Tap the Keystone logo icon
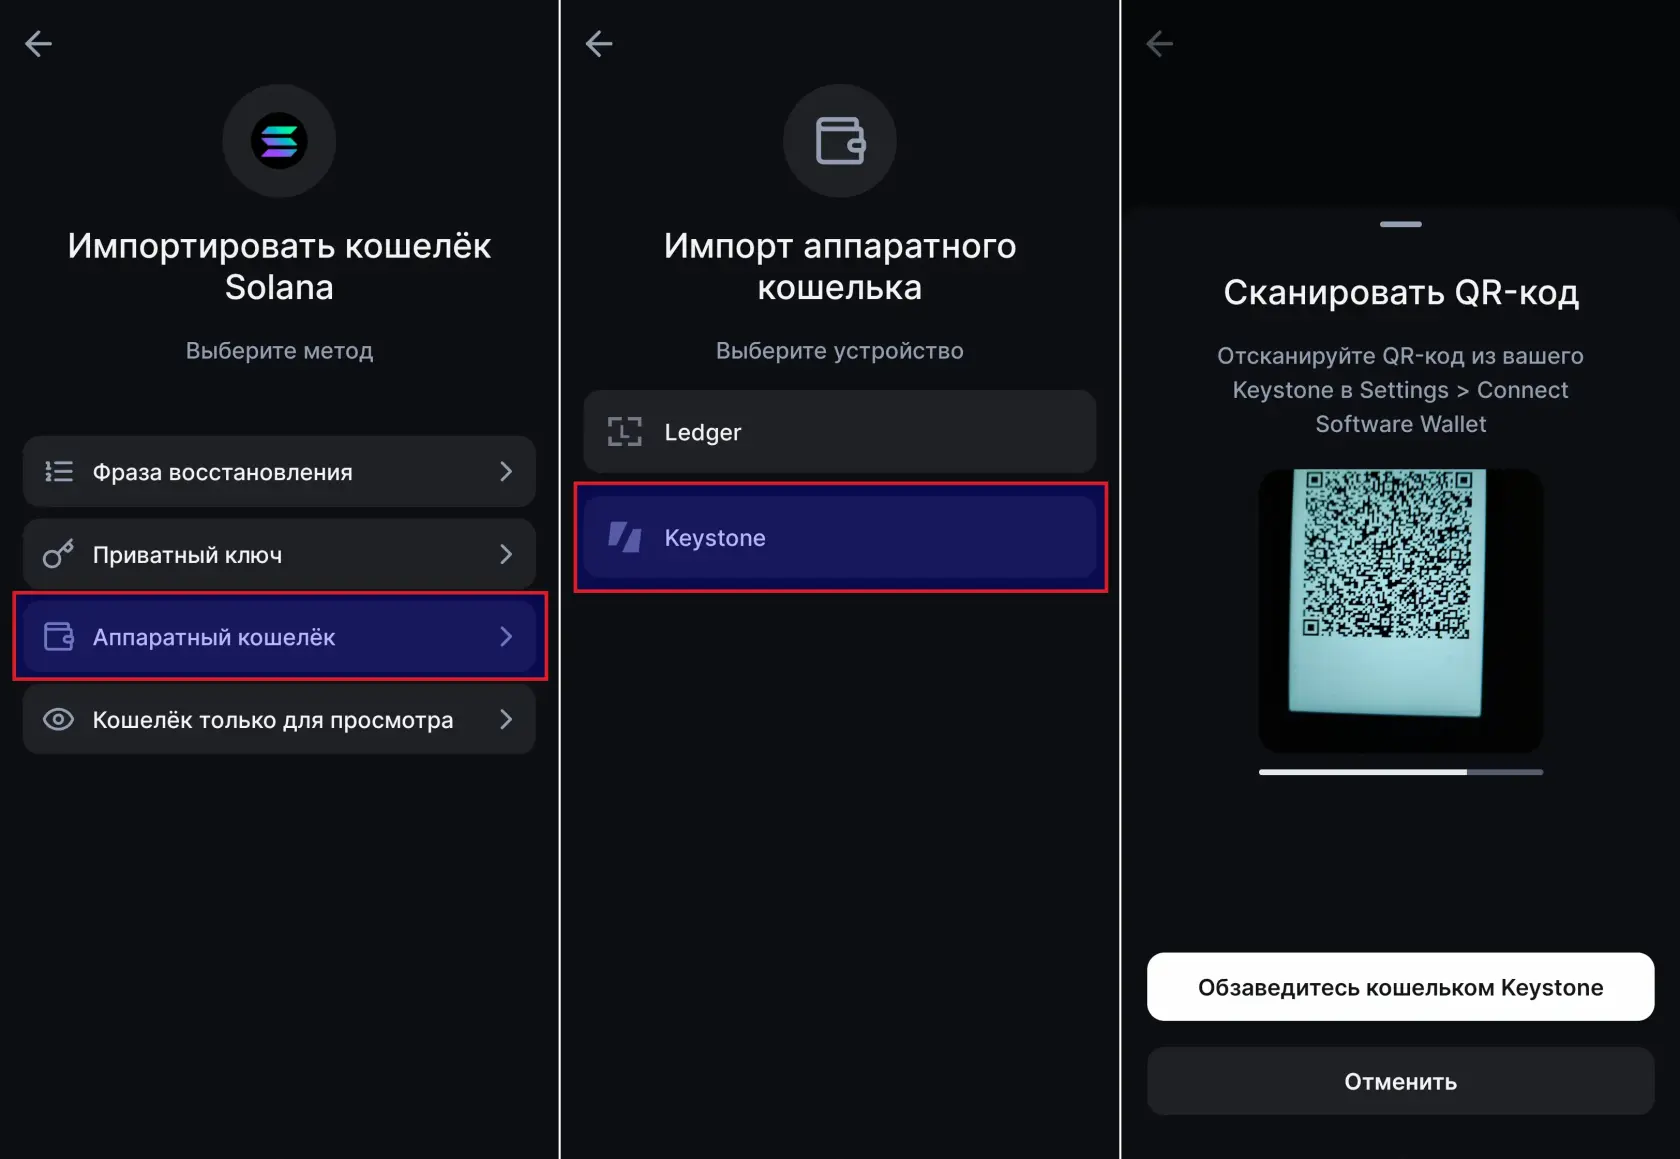Image resolution: width=1680 pixels, height=1159 pixels. click(625, 537)
